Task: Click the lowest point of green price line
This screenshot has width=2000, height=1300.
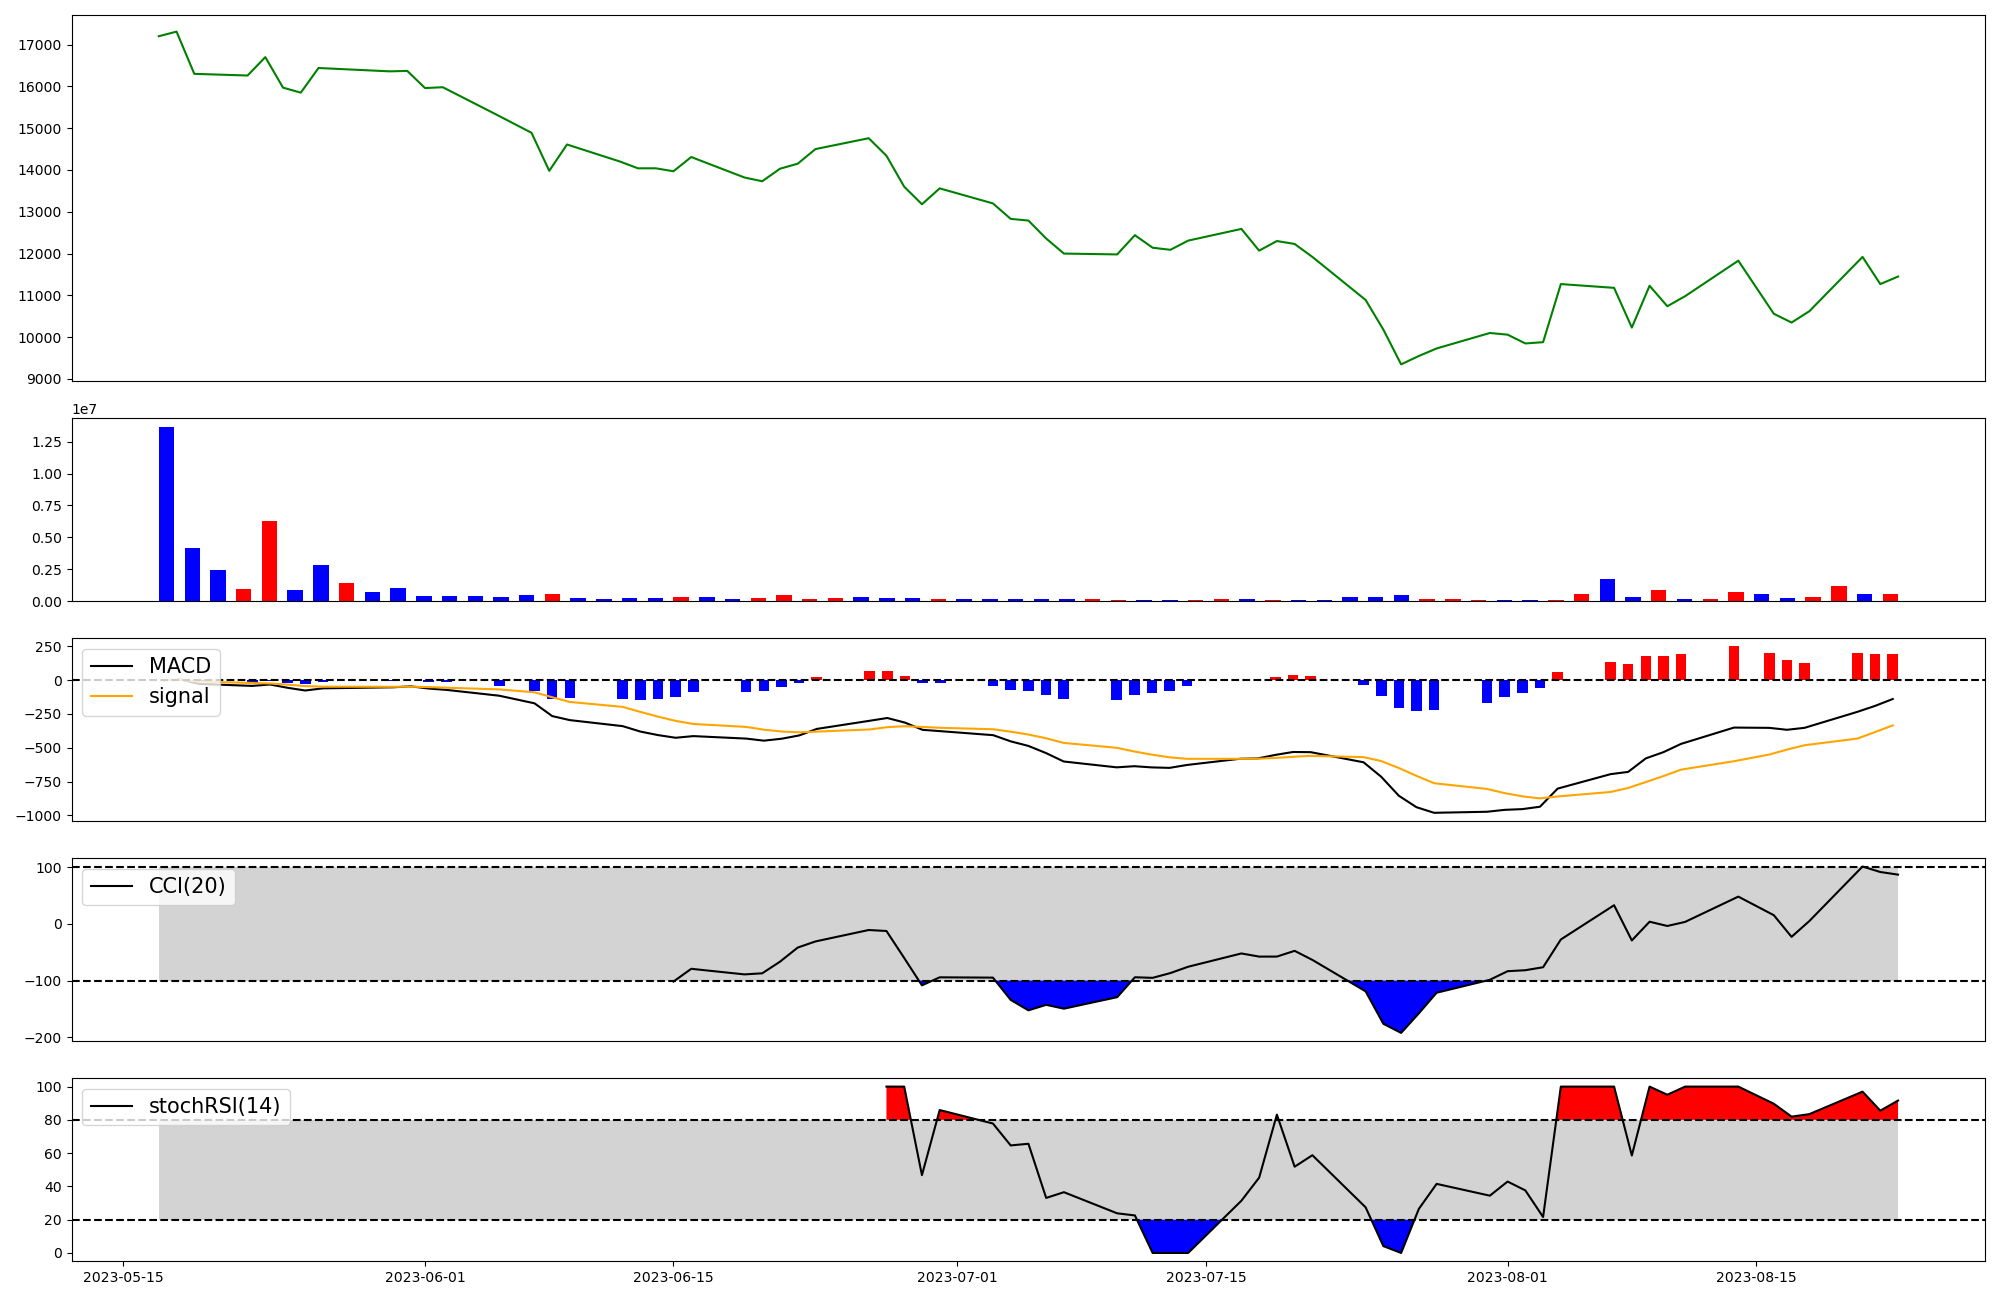Action: coord(1400,364)
